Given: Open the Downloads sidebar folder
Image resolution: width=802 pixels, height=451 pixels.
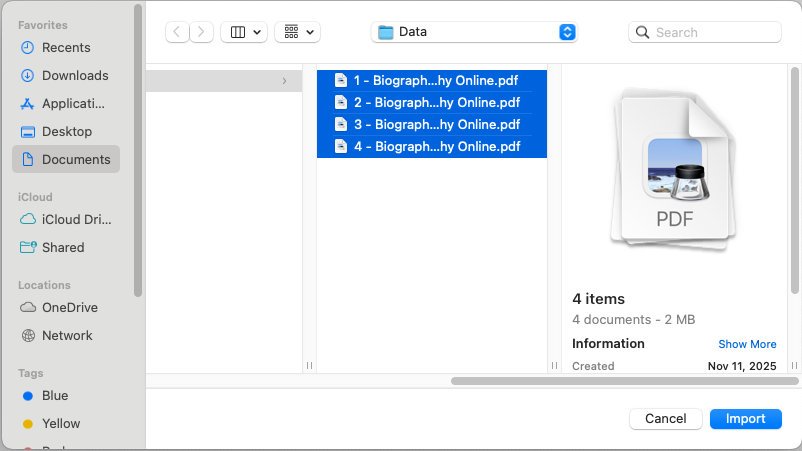Looking at the screenshot, I should point(74,75).
